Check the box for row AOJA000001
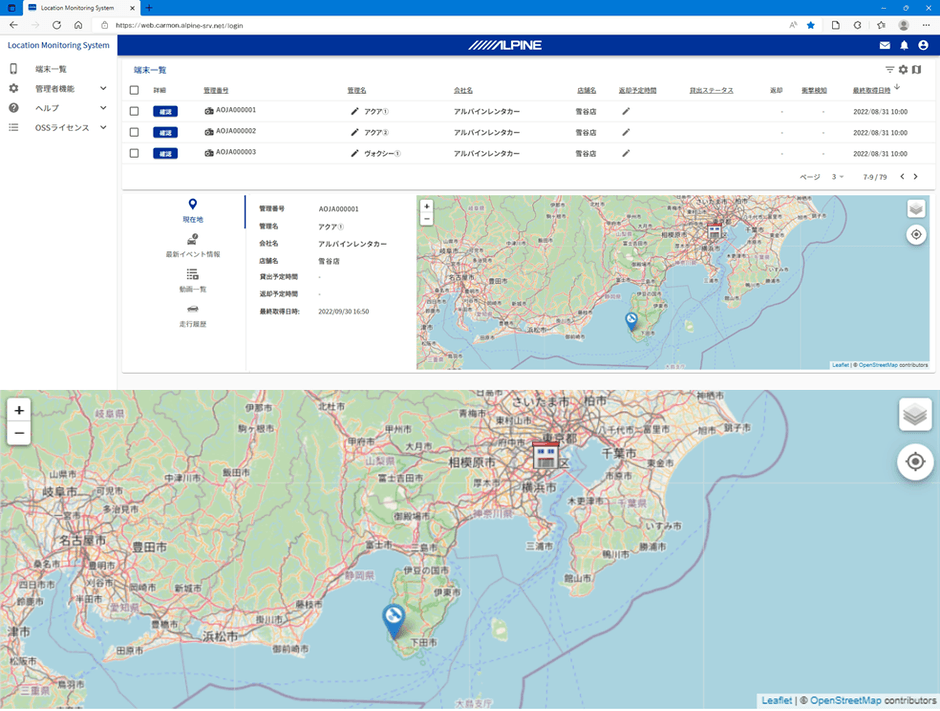The width and height of the screenshot is (940, 711). (x=135, y=111)
